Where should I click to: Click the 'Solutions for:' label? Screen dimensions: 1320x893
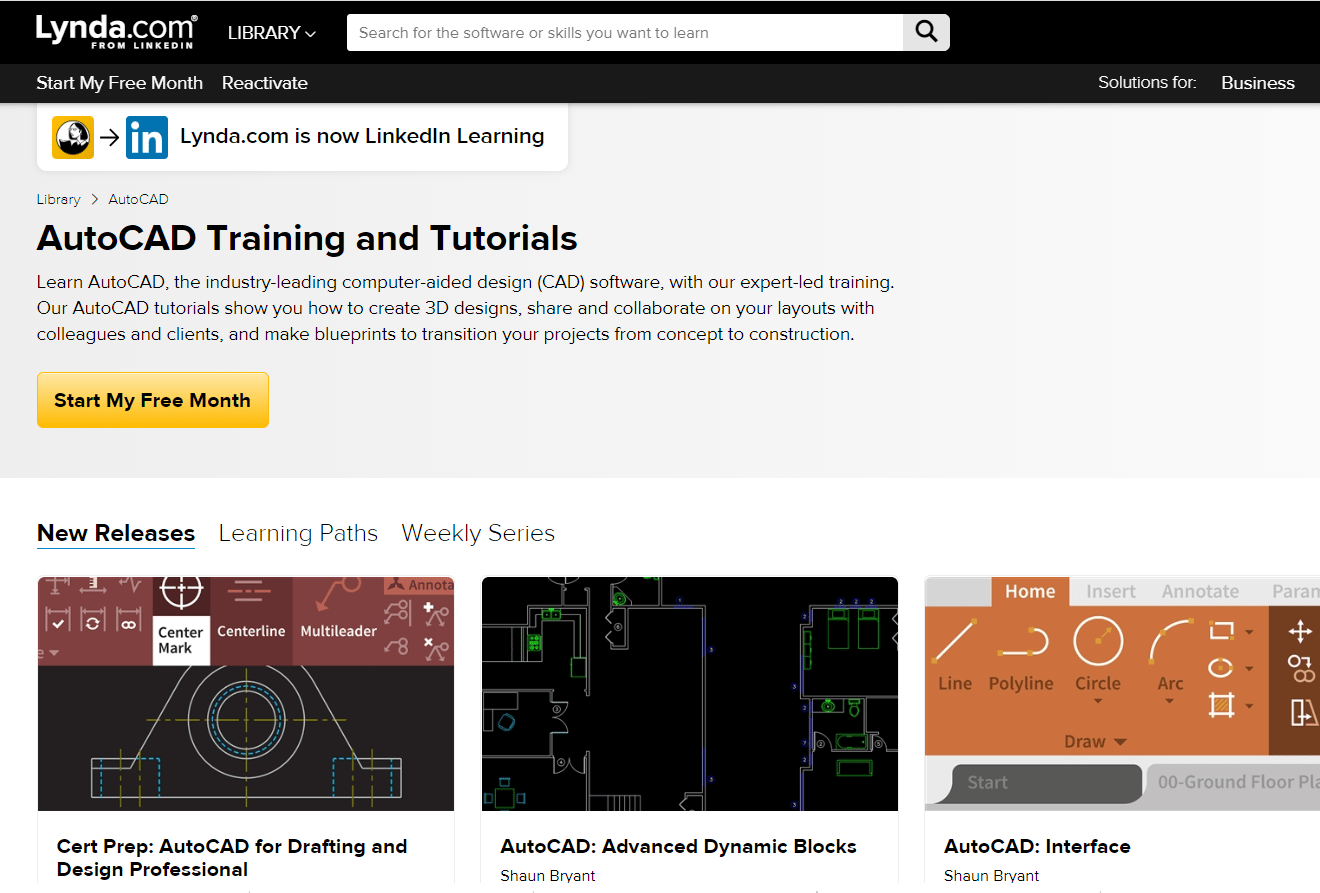1147,83
